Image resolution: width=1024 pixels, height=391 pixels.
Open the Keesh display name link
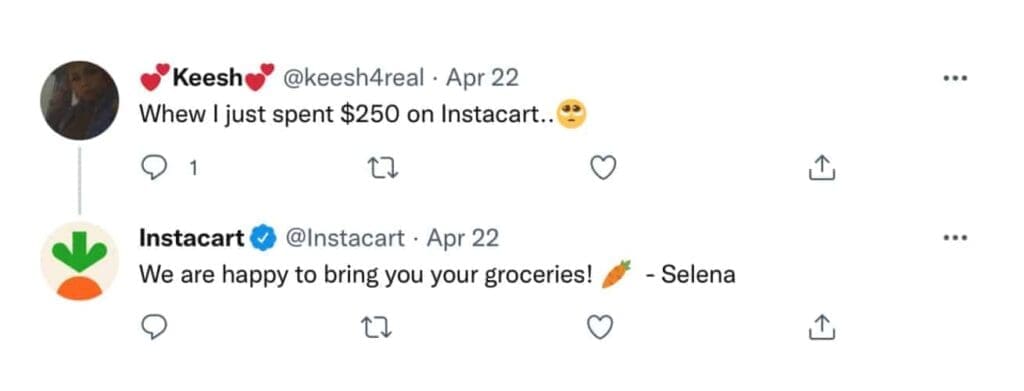coord(208,78)
